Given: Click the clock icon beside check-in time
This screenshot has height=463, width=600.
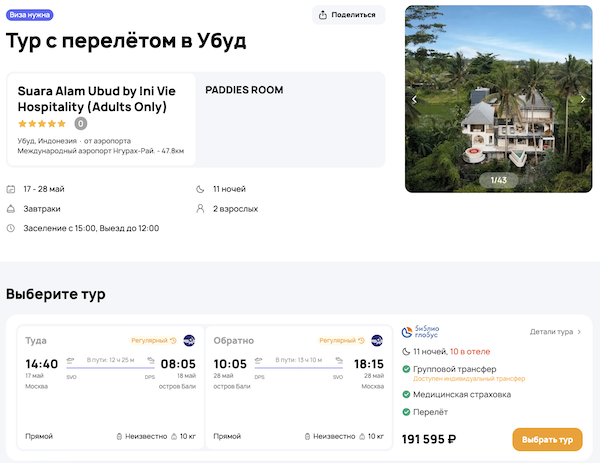Looking at the screenshot, I should click(11, 228).
